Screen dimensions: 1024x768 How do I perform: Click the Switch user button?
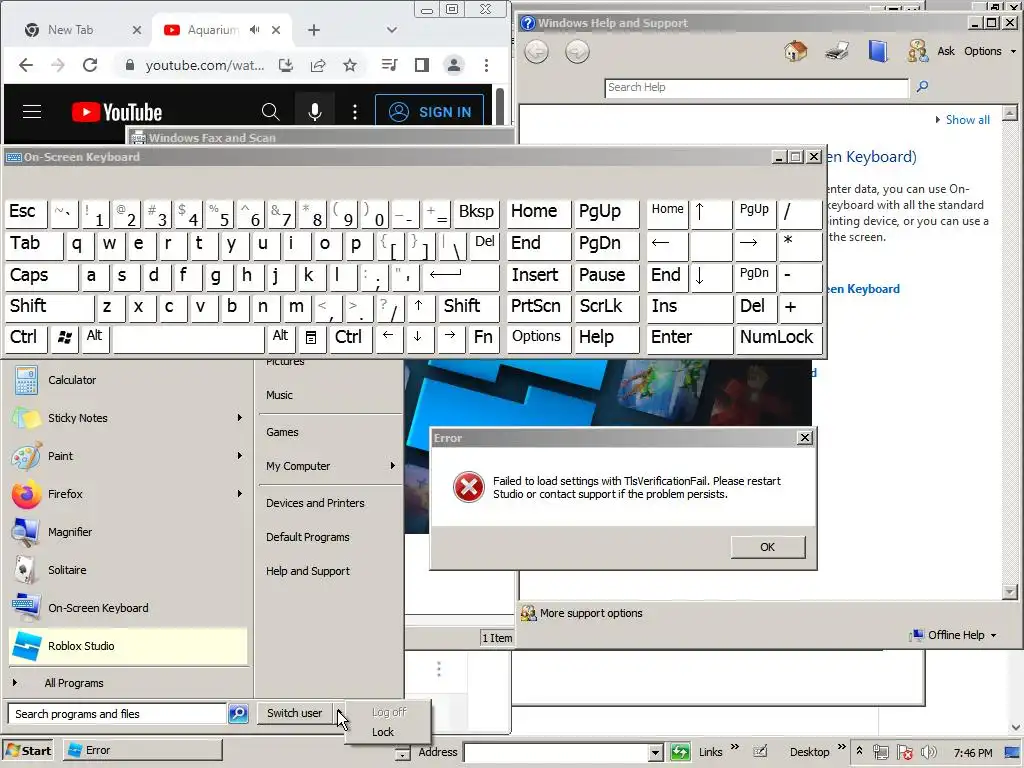[x=295, y=713]
